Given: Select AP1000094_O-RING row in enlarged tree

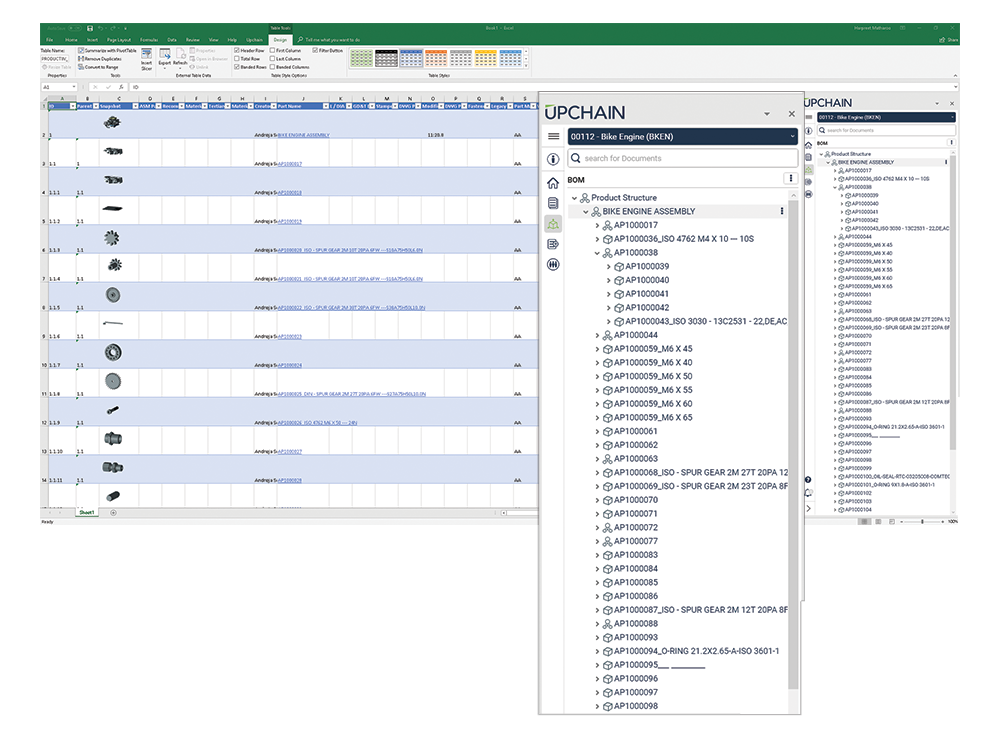Looking at the screenshot, I should (x=696, y=651).
